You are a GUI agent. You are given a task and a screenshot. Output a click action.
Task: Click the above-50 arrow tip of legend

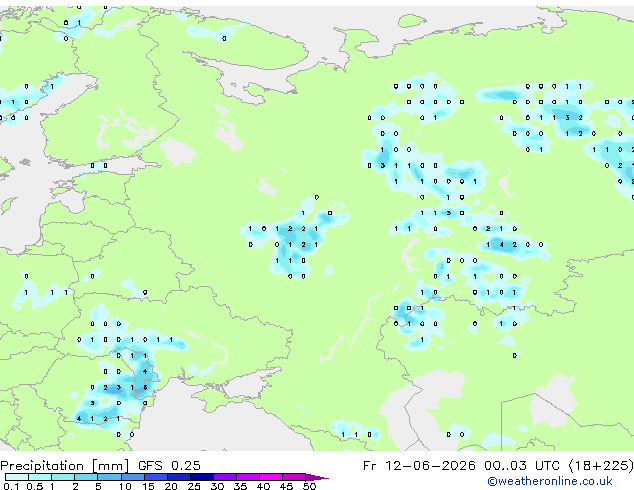317,477
